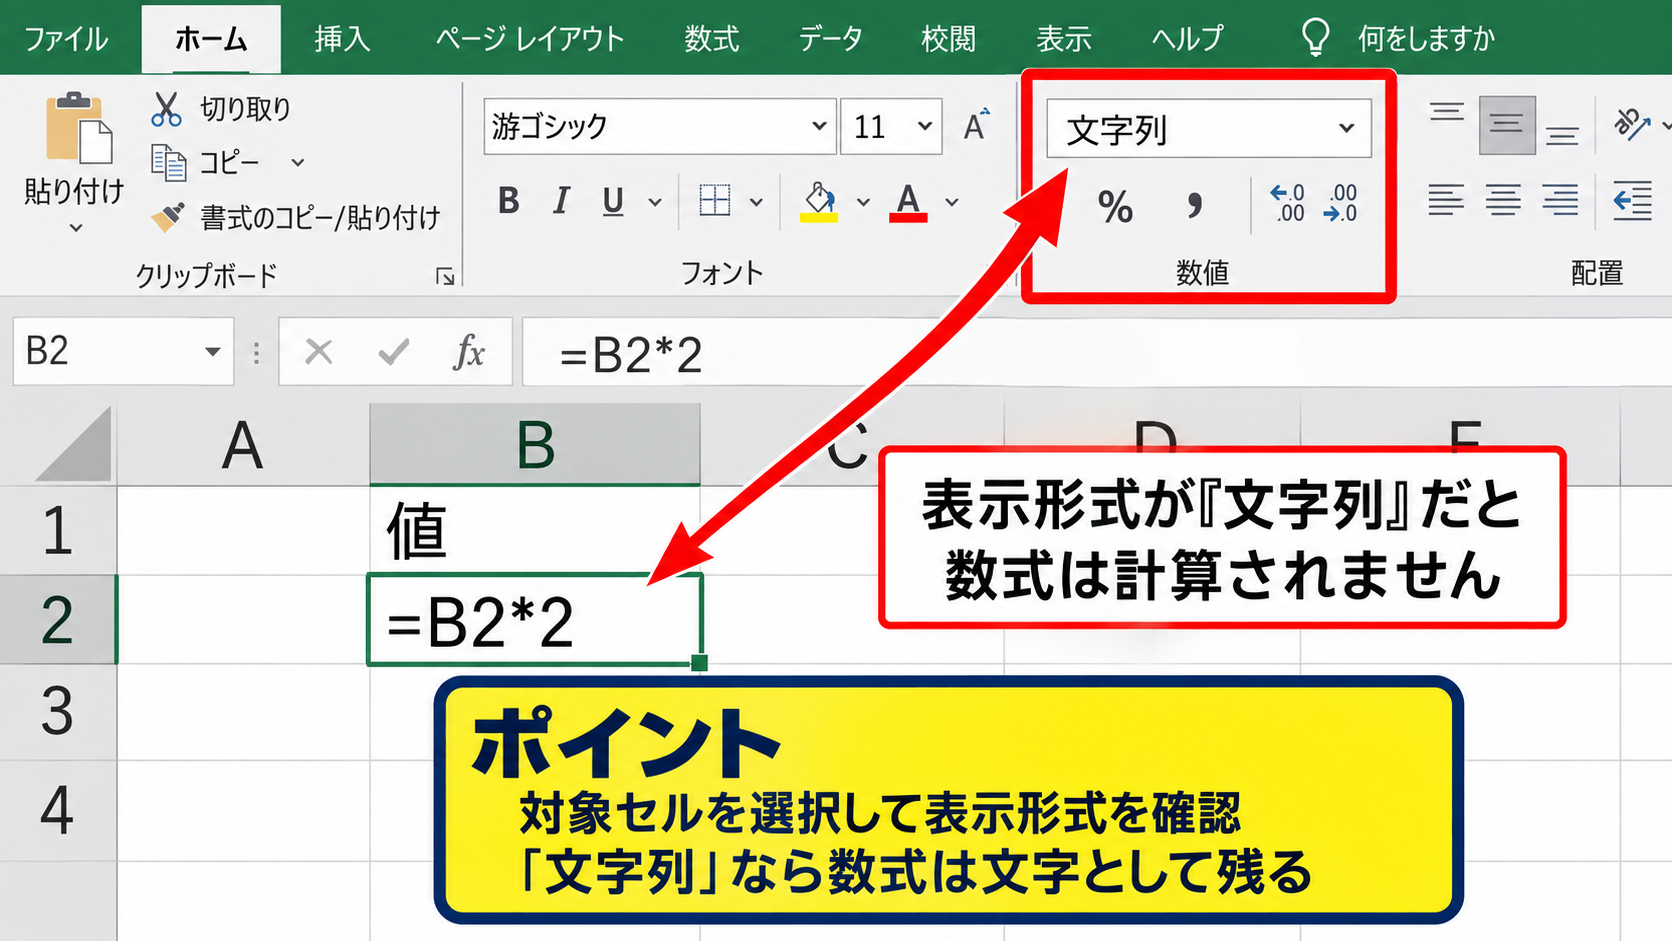Apply comma style number format
1672x941 pixels.
coord(1194,205)
